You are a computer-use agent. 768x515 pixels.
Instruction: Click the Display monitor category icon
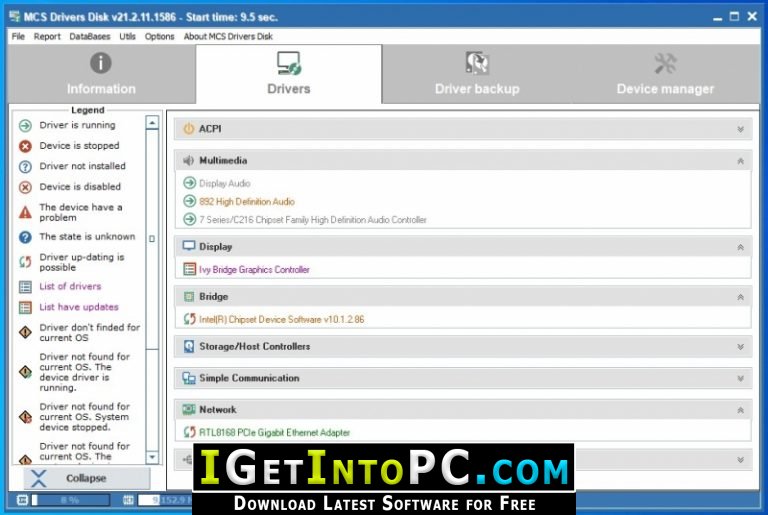pos(189,246)
